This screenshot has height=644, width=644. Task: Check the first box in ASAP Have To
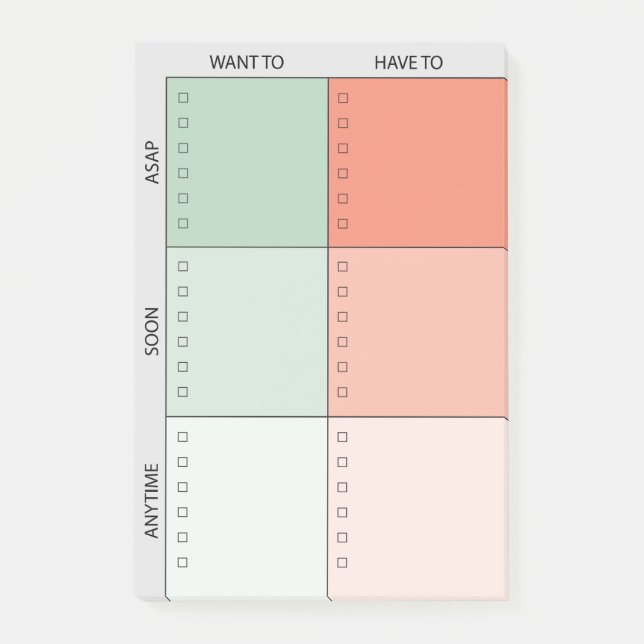click(x=343, y=98)
